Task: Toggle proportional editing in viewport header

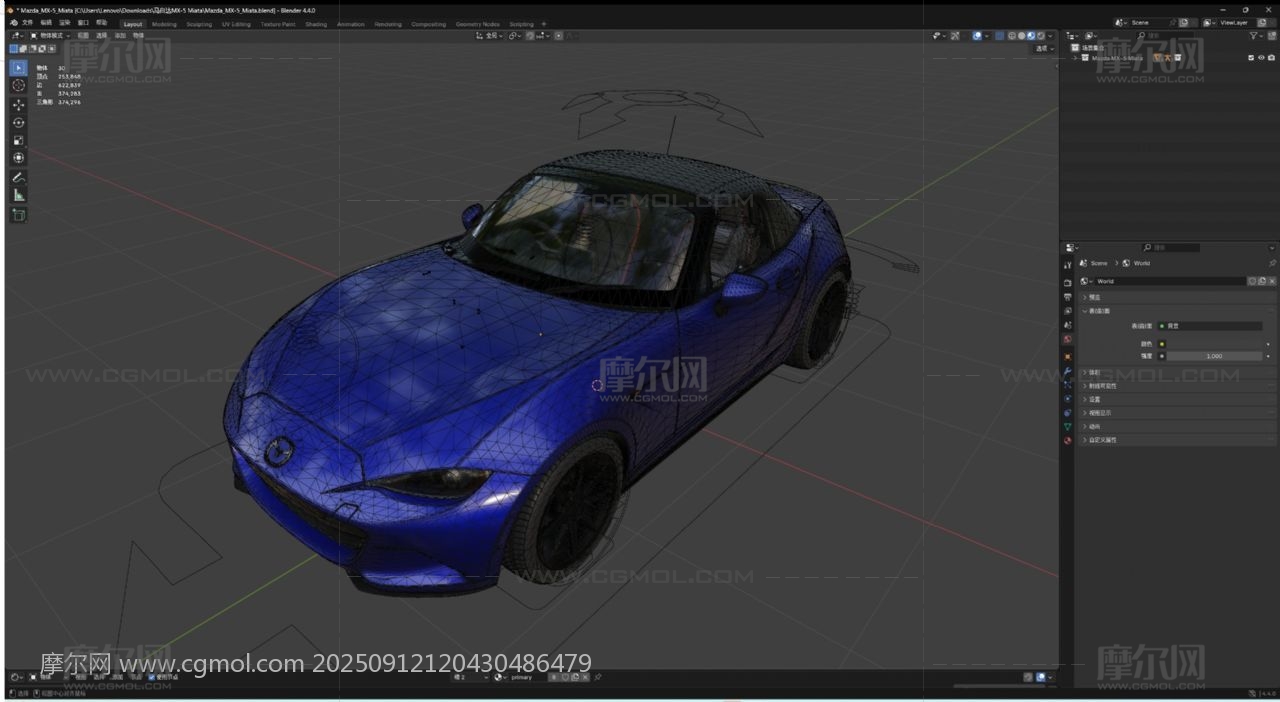Action: tap(559, 36)
